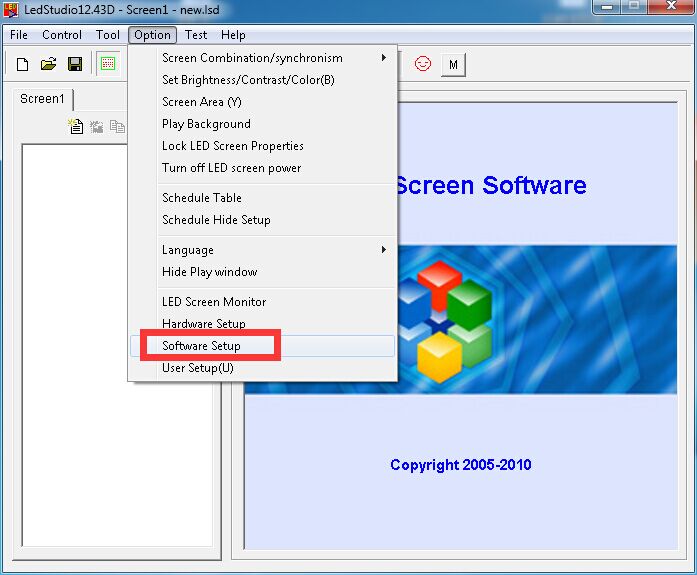Expand the Language submenu
This screenshot has height=575, width=697.
262,250
